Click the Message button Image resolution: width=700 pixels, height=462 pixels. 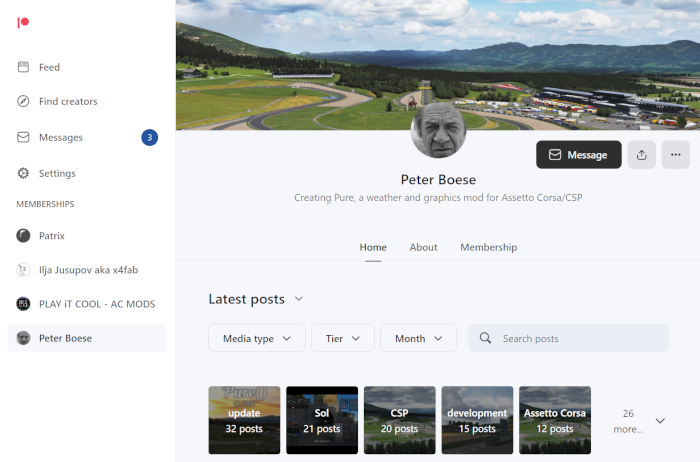[579, 154]
